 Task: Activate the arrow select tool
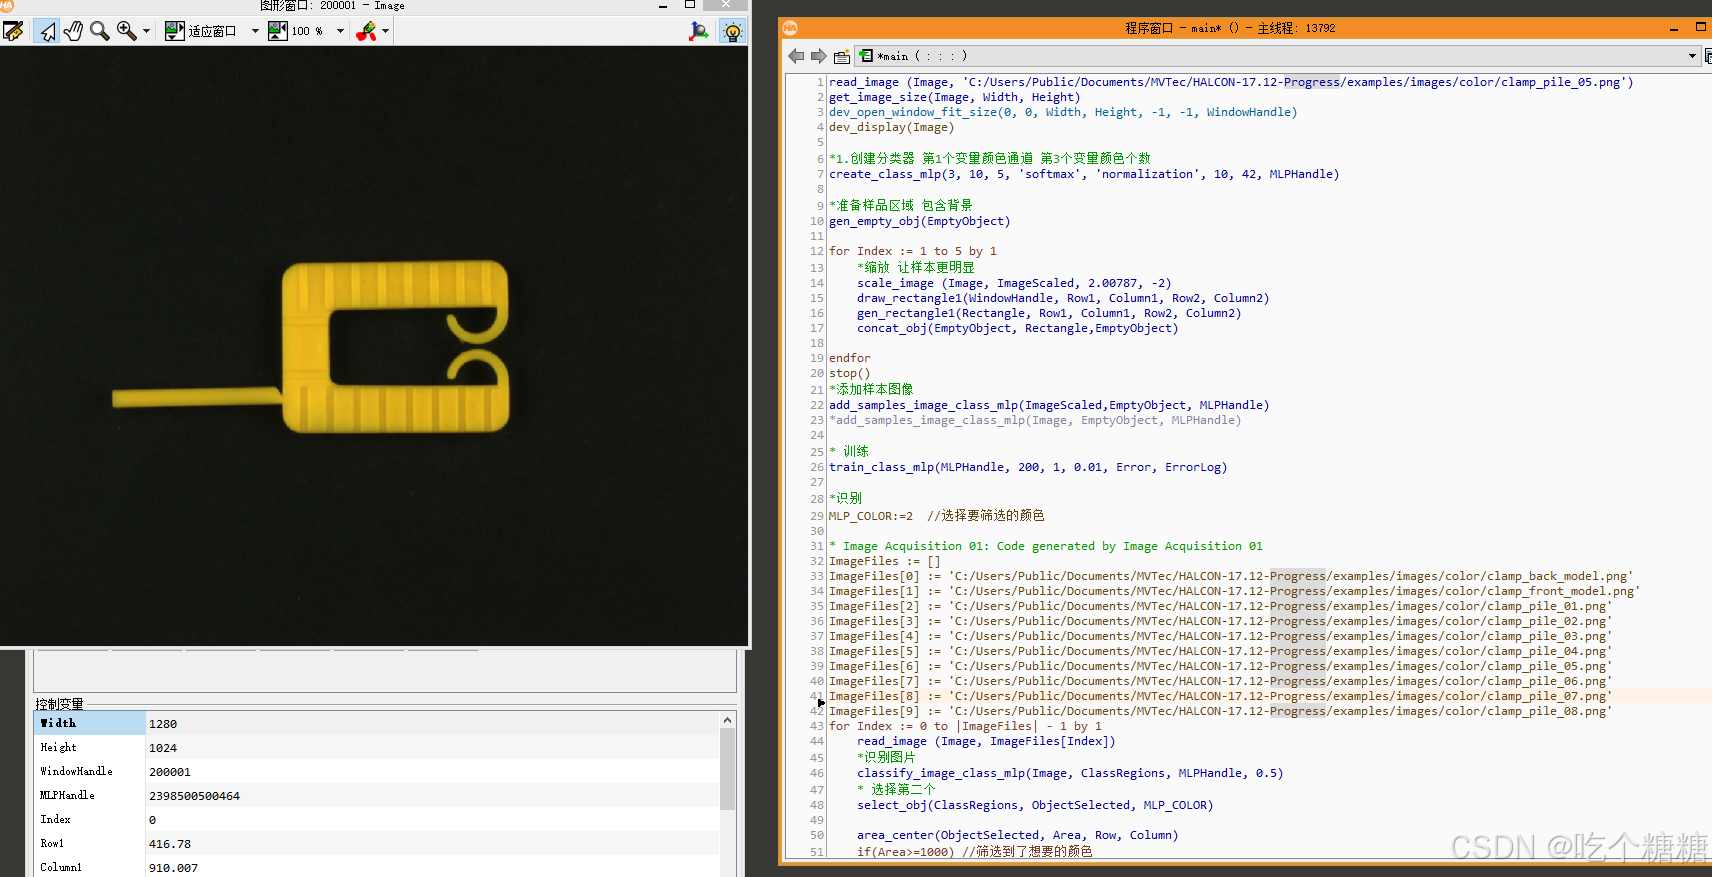(x=47, y=31)
